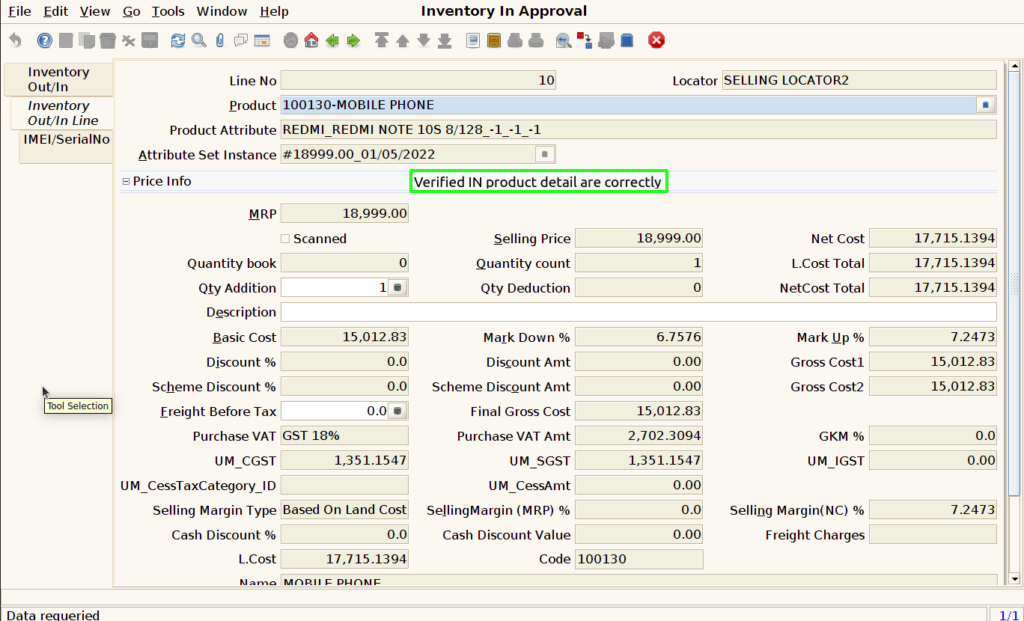Go to the Home menu house icon
Image resolution: width=1024 pixels, height=621 pixels.
click(312, 40)
